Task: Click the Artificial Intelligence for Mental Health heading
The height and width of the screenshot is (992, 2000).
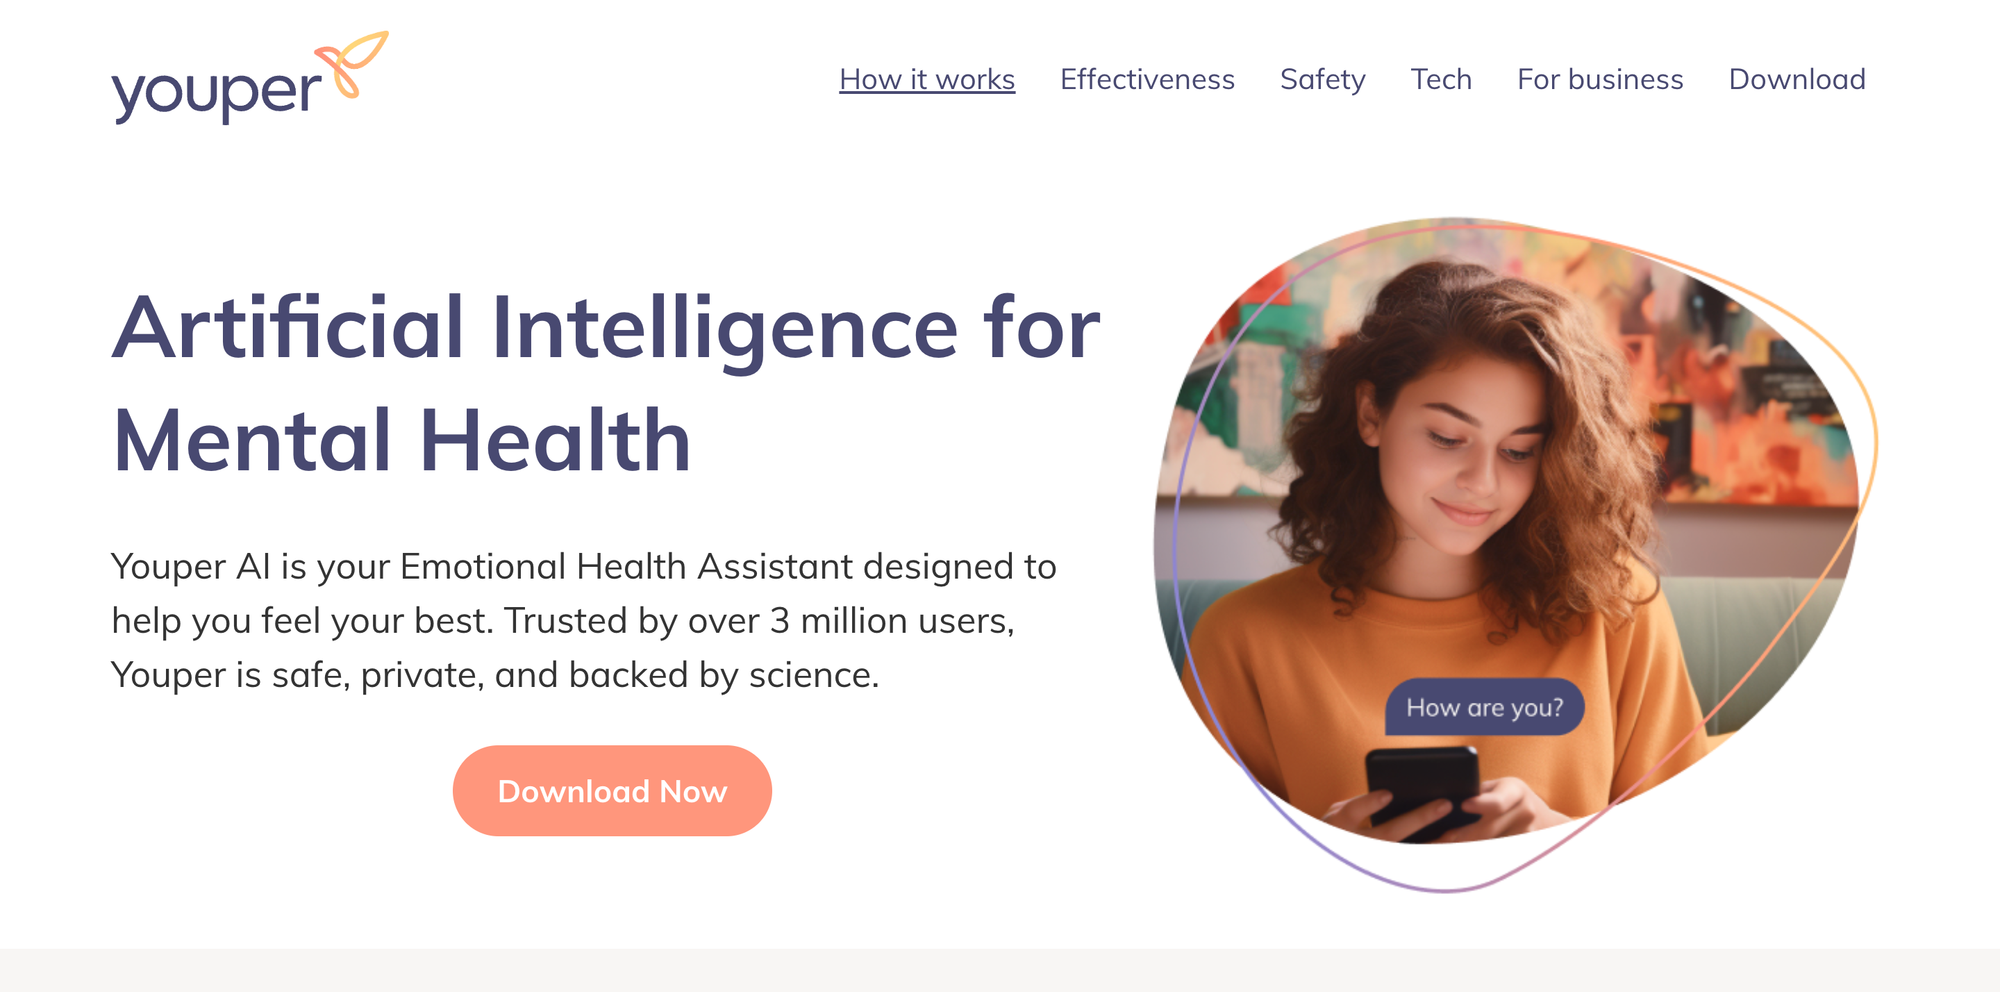Action: (x=606, y=384)
